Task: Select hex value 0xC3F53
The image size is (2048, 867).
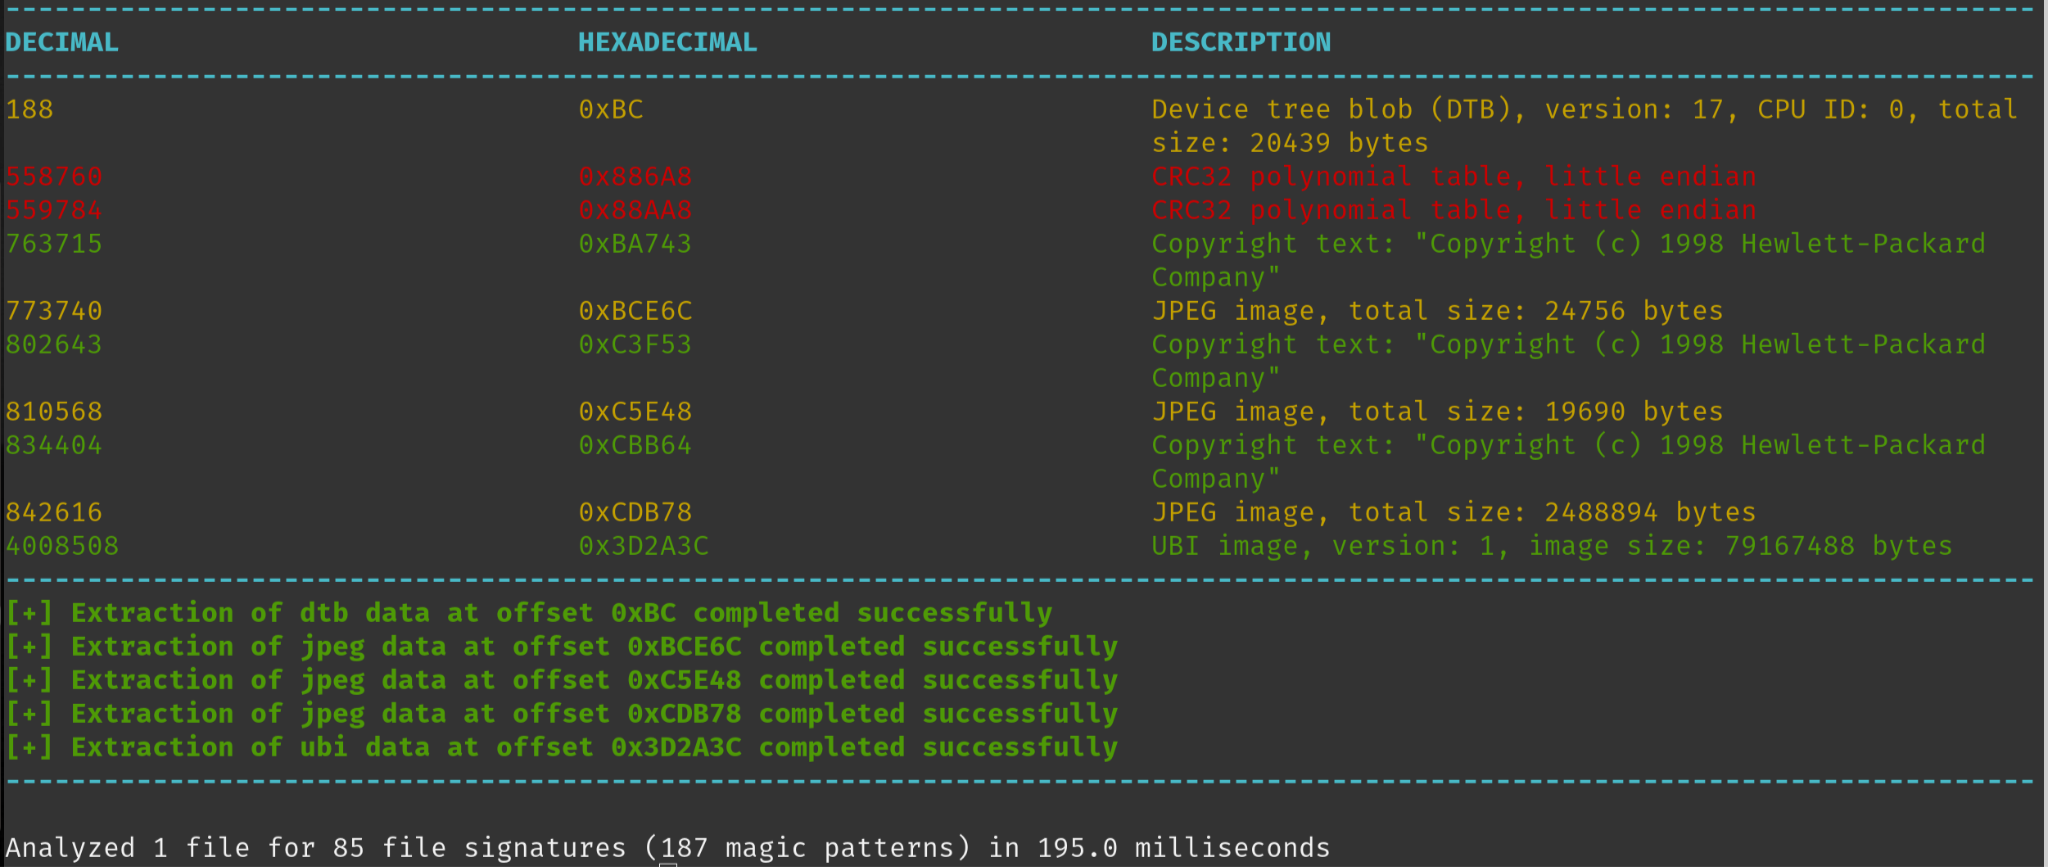Action: click(635, 344)
